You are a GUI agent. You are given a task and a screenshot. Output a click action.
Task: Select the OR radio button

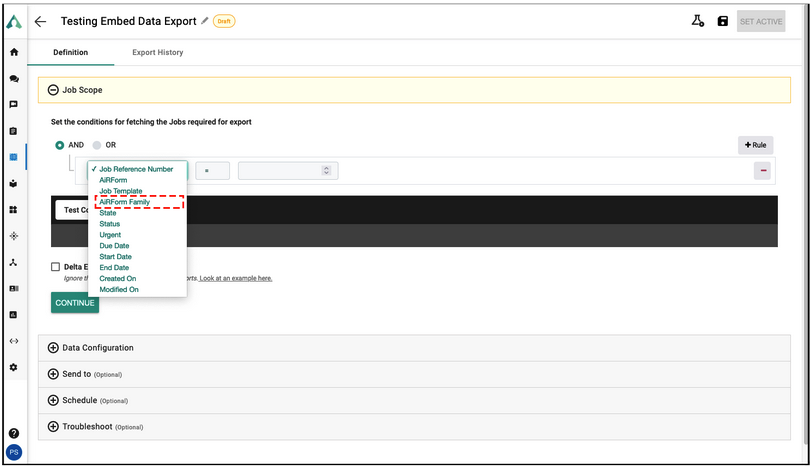point(97,145)
